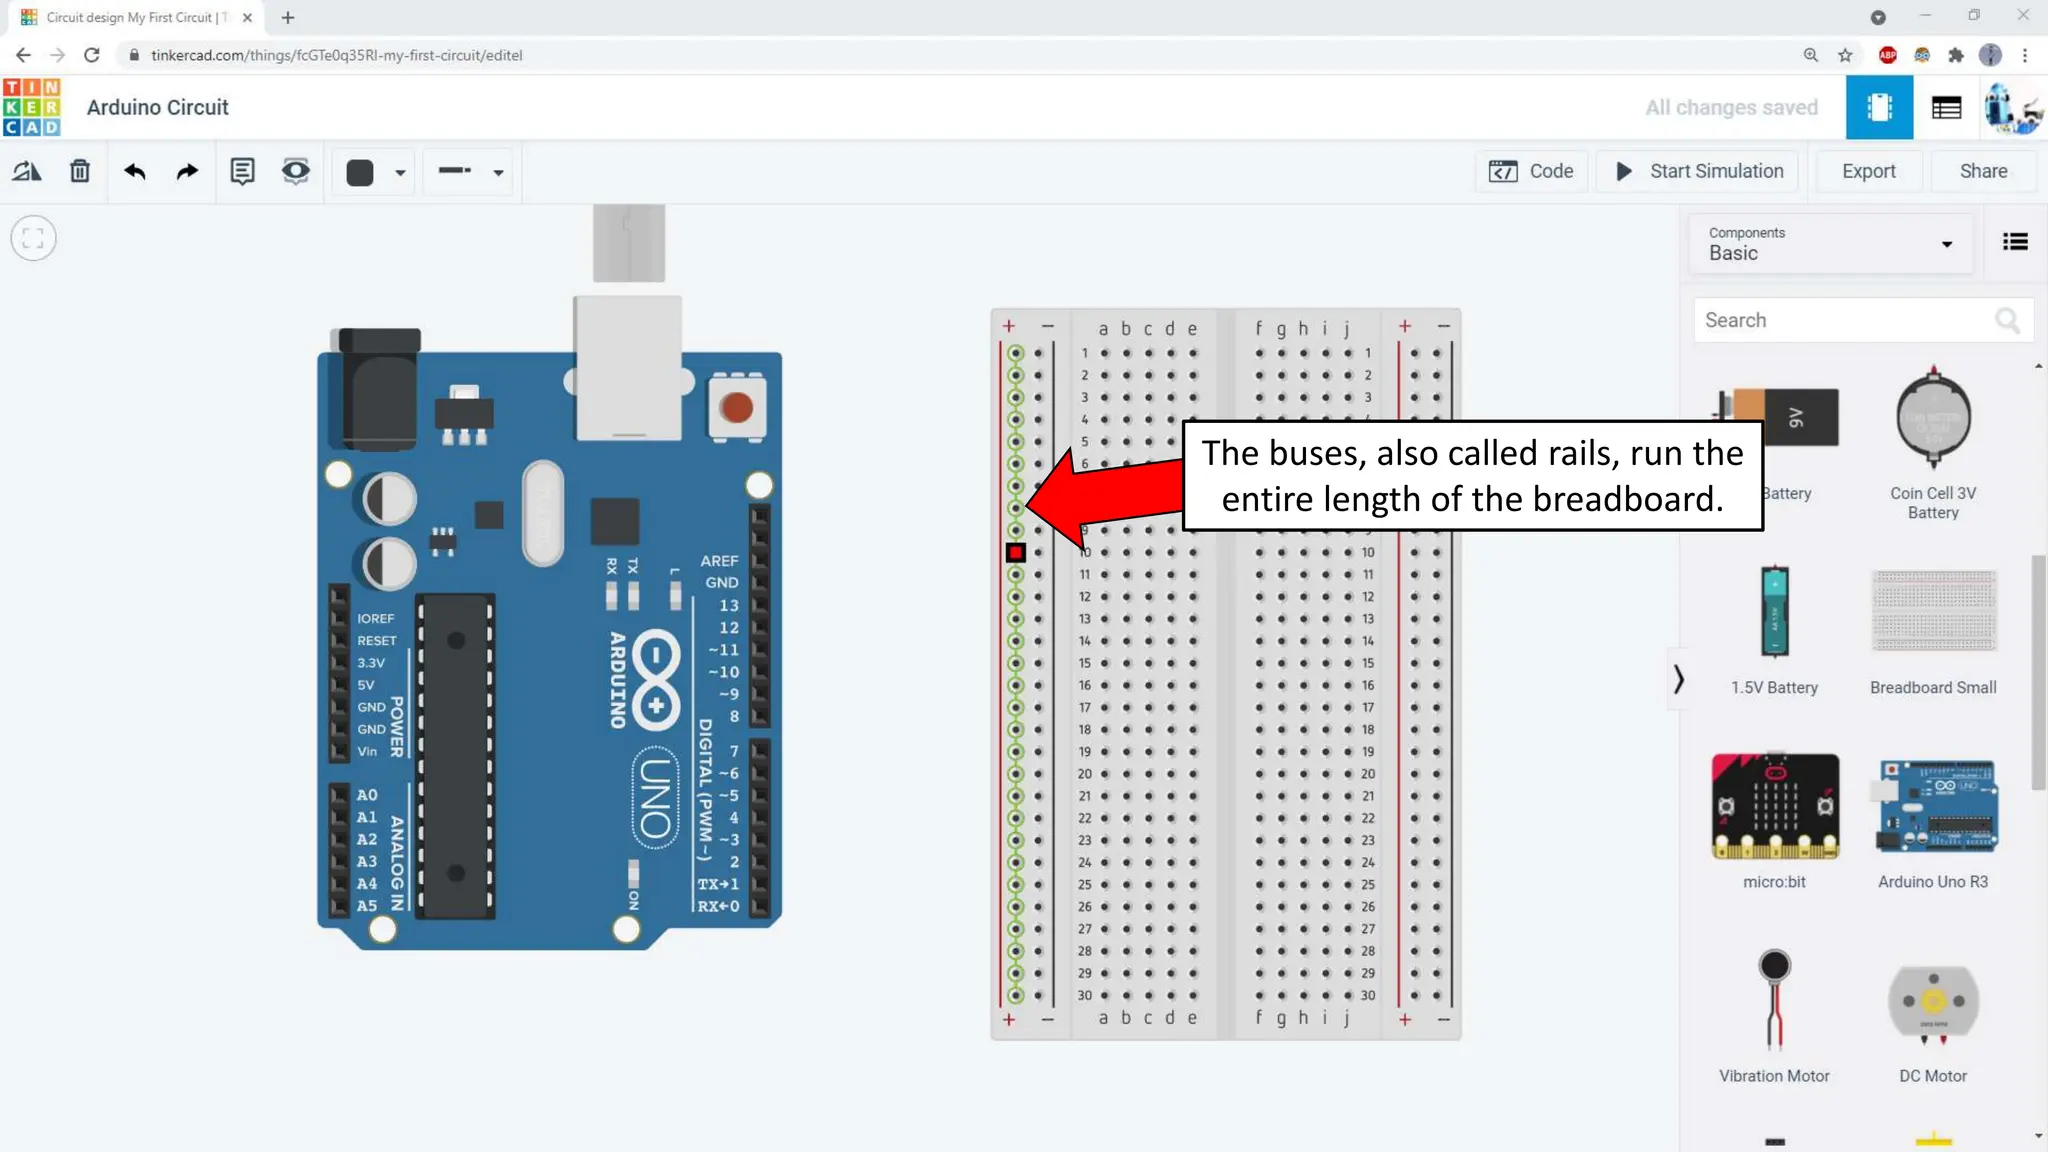Screen dimensions: 2048x1152
Task: Click the Arduino power jack
Action: tap(377, 390)
